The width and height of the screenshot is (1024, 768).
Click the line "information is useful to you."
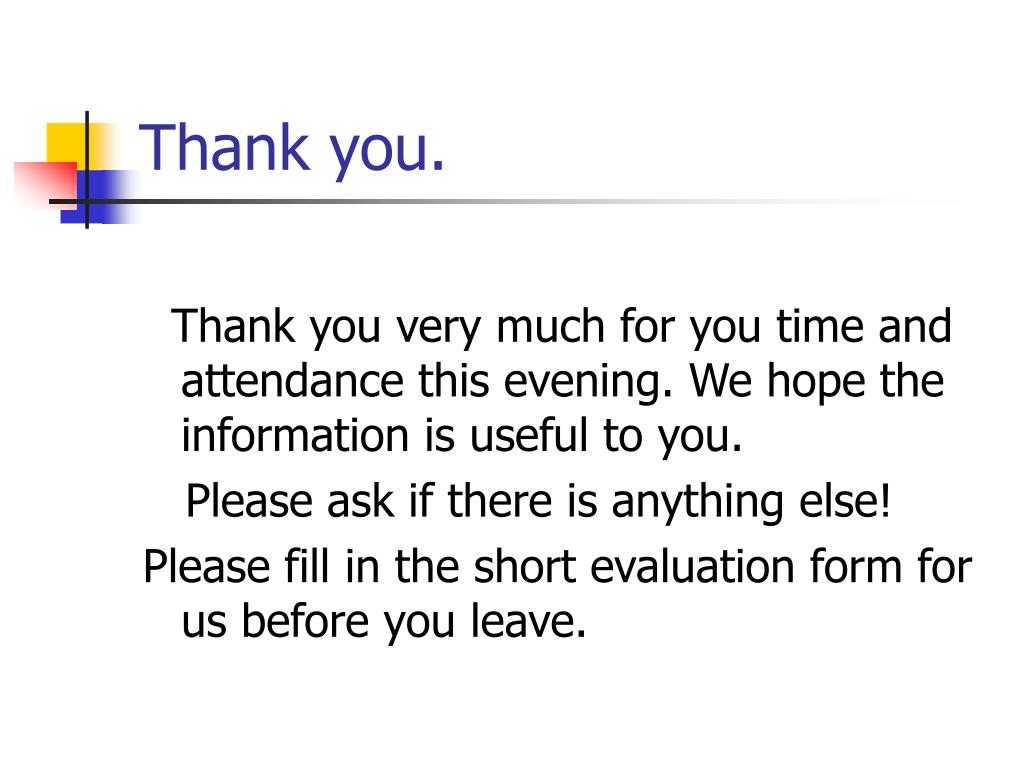point(462,437)
